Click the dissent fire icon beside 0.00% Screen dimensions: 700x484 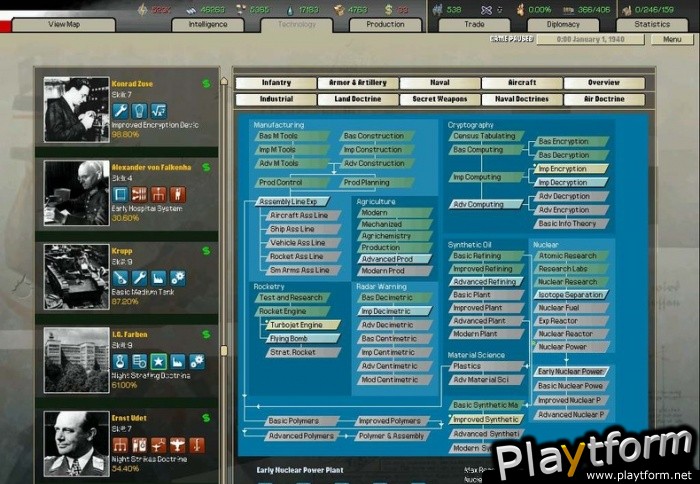point(521,9)
